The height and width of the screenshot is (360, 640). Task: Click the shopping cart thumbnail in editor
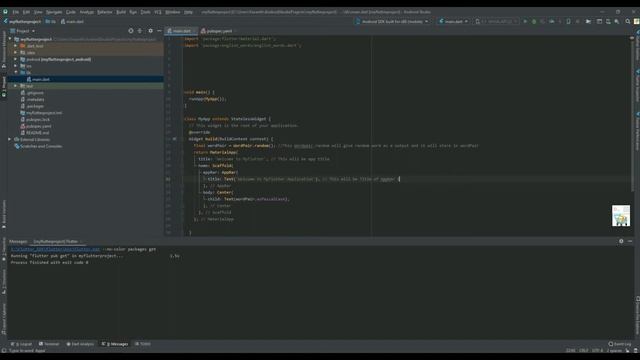click(621, 216)
